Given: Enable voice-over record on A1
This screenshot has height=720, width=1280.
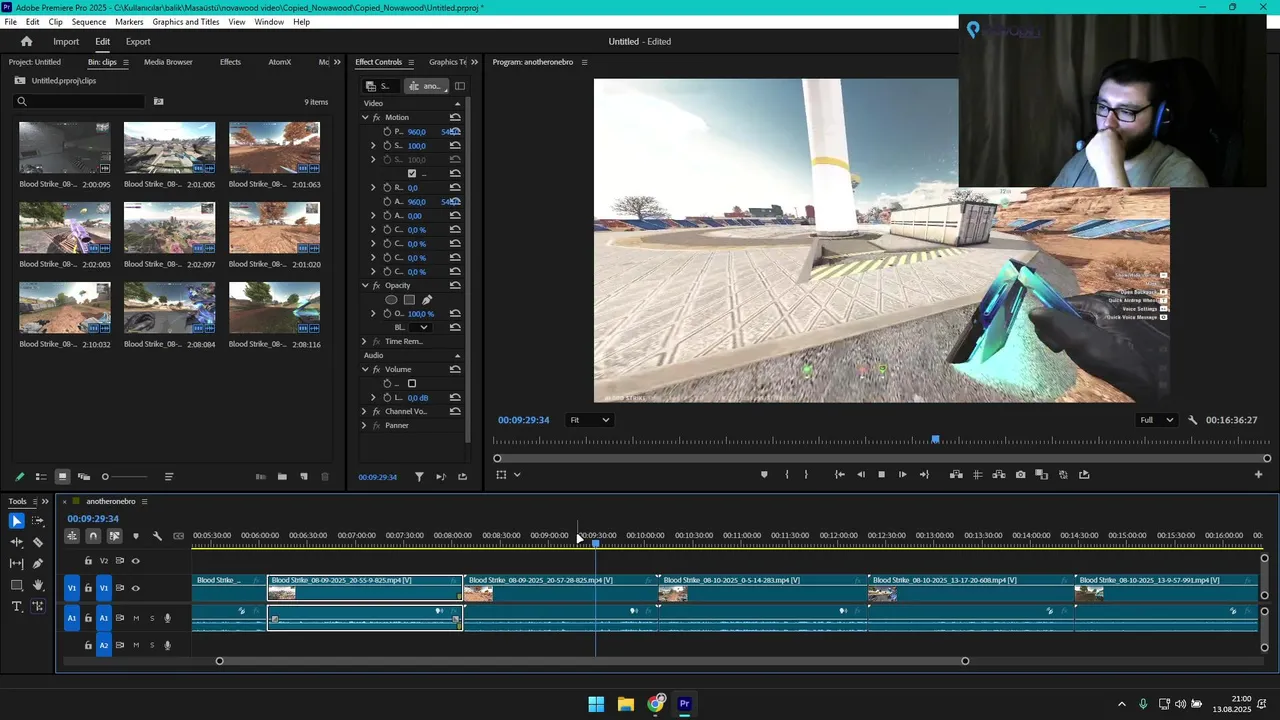Looking at the screenshot, I should tap(167, 618).
